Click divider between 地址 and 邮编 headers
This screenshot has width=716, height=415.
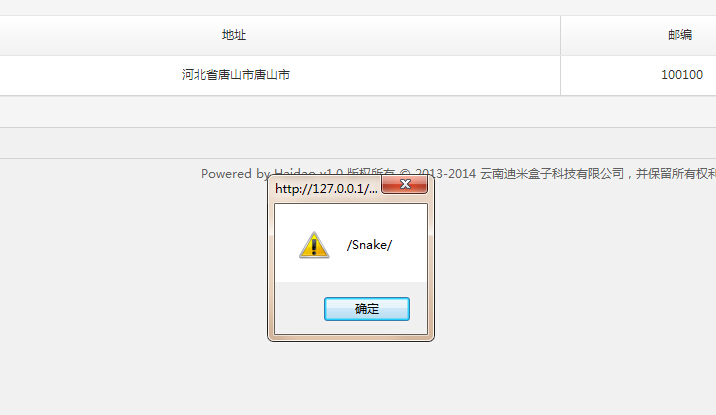click(561, 35)
